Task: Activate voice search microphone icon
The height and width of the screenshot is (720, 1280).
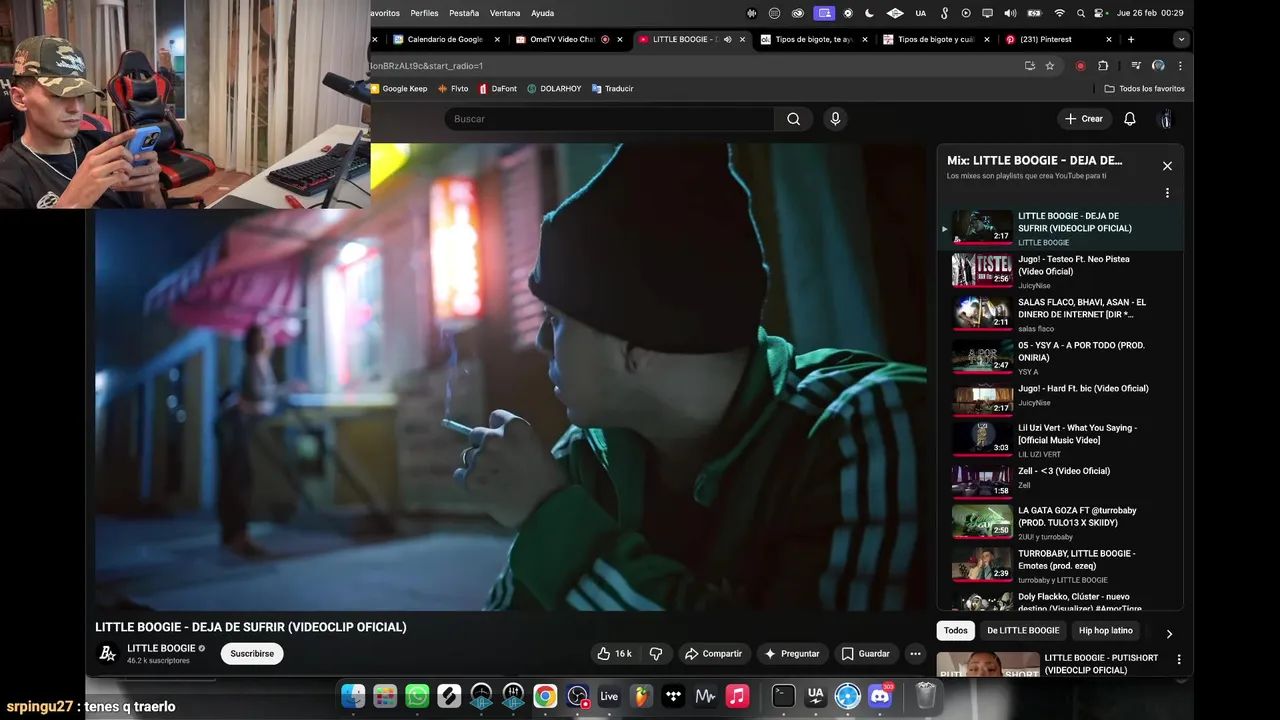Action: tap(835, 119)
